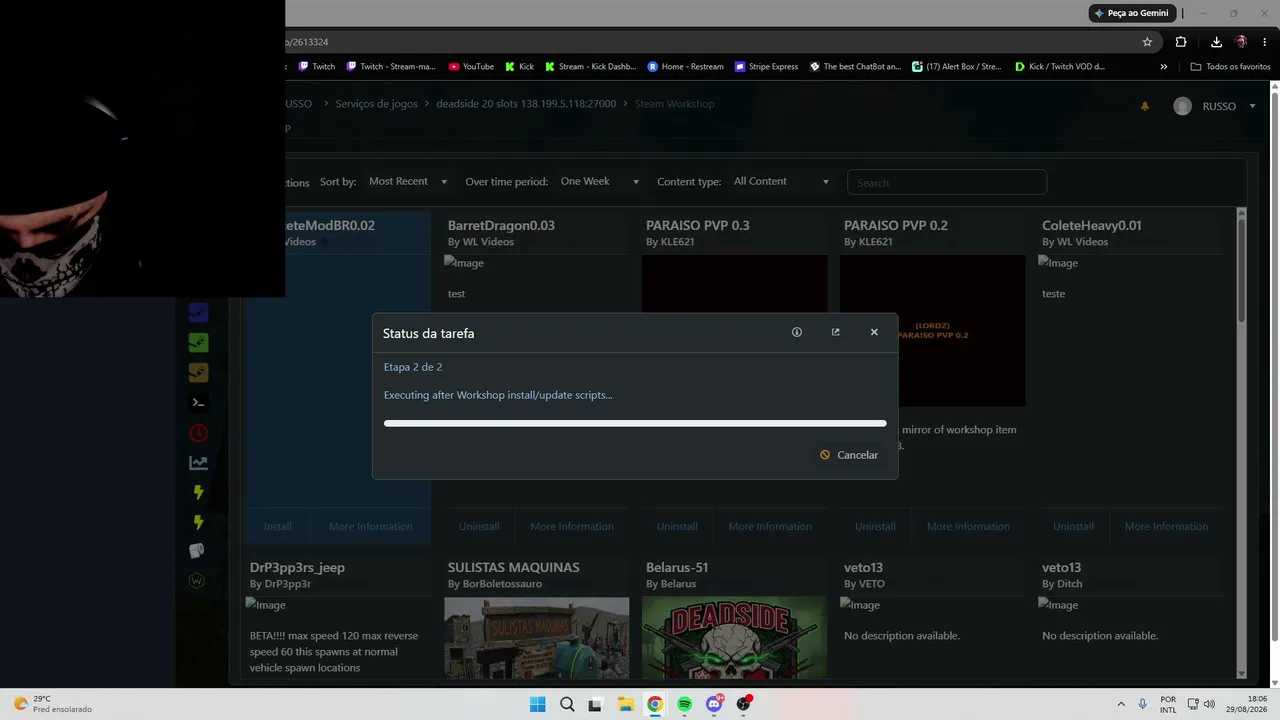Image resolution: width=1280 pixels, height=720 pixels.
Task: View More Information for ColeteHeavy0.01
Action: [1166, 526]
